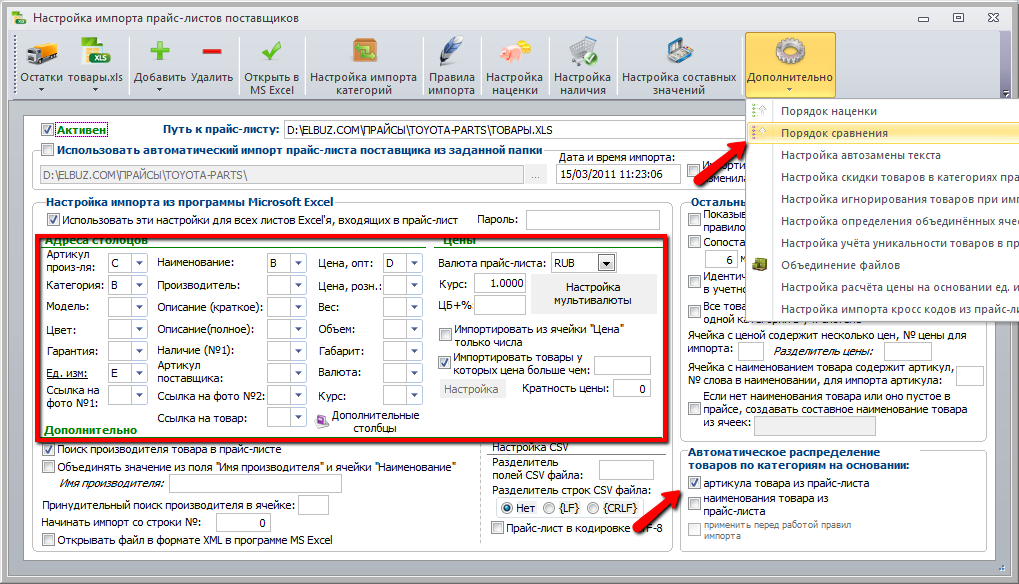
Task: Check Импортировать из ячейки Цена только числа
Action: [x=445, y=335]
